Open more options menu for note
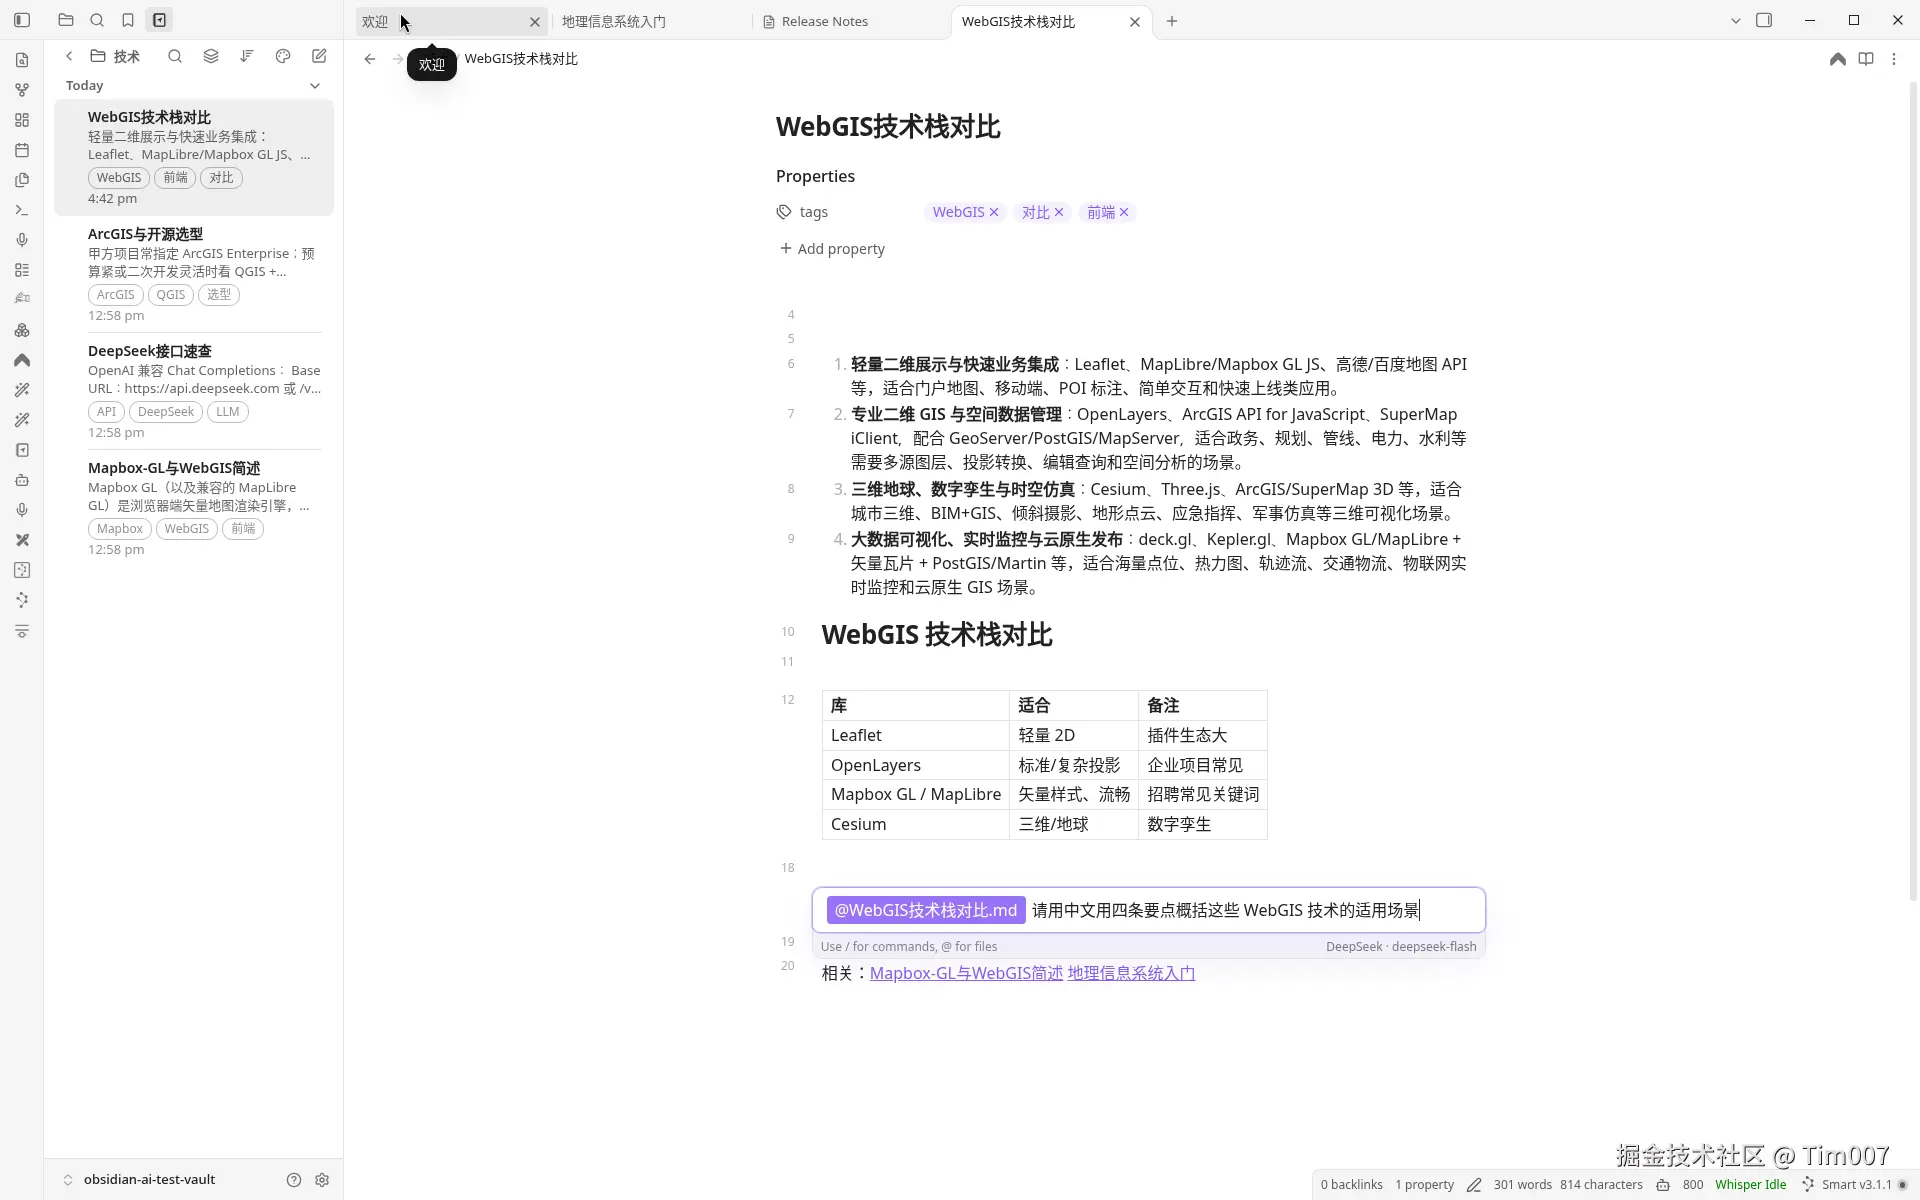Image resolution: width=1920 pixels, height=1200 pixels. 1894,59
